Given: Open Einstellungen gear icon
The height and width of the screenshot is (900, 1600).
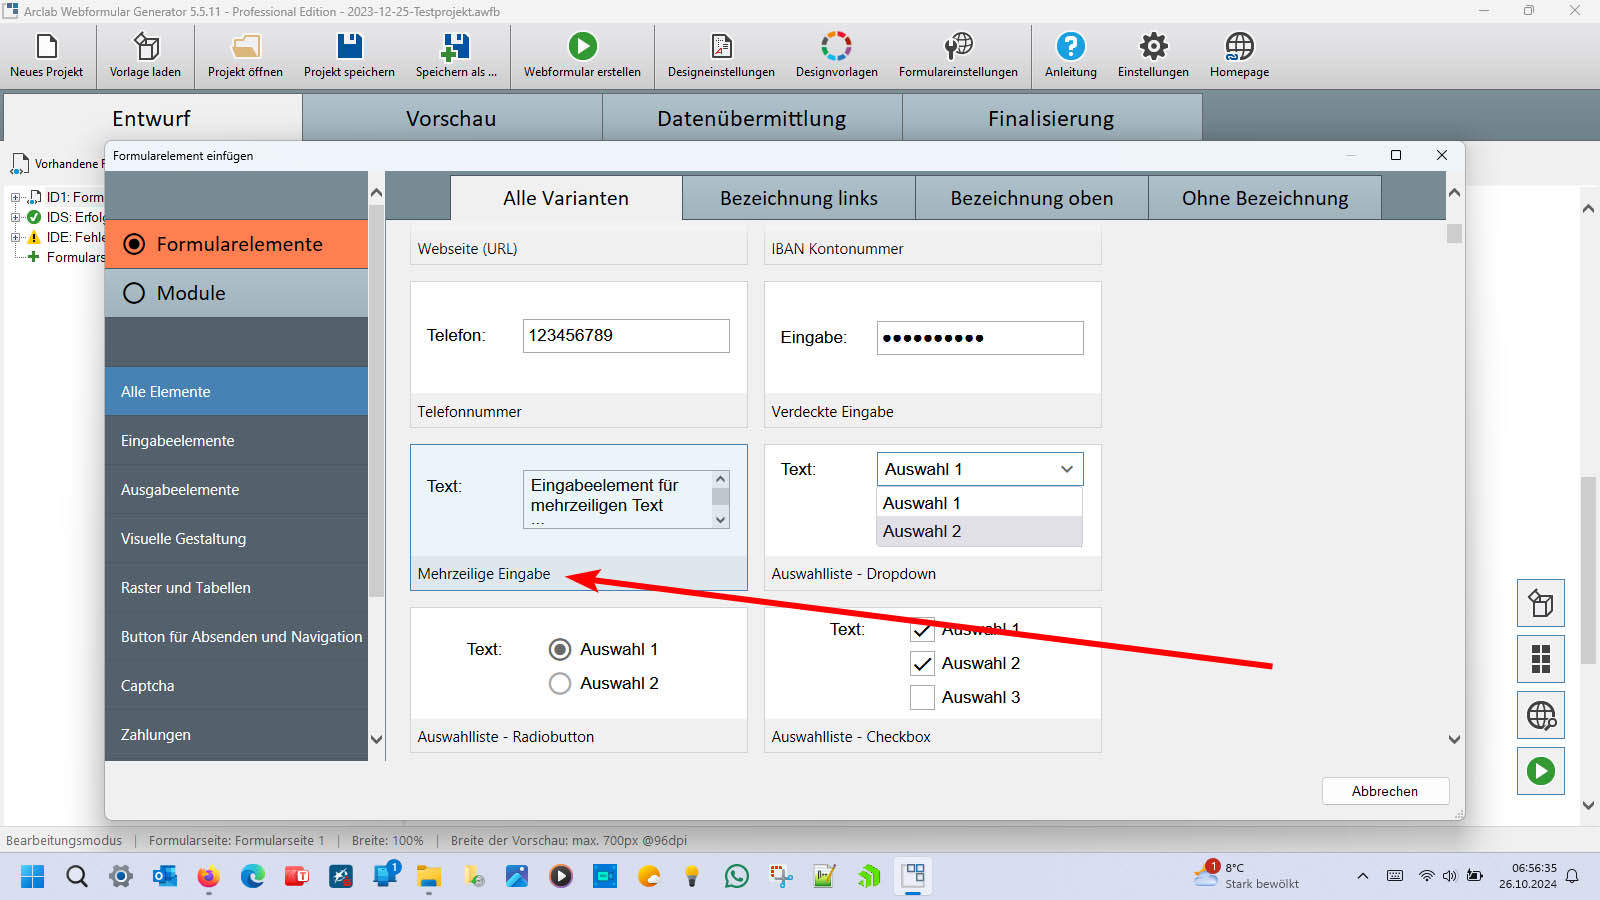Looking at the screenshot, I should (1153, 47).
